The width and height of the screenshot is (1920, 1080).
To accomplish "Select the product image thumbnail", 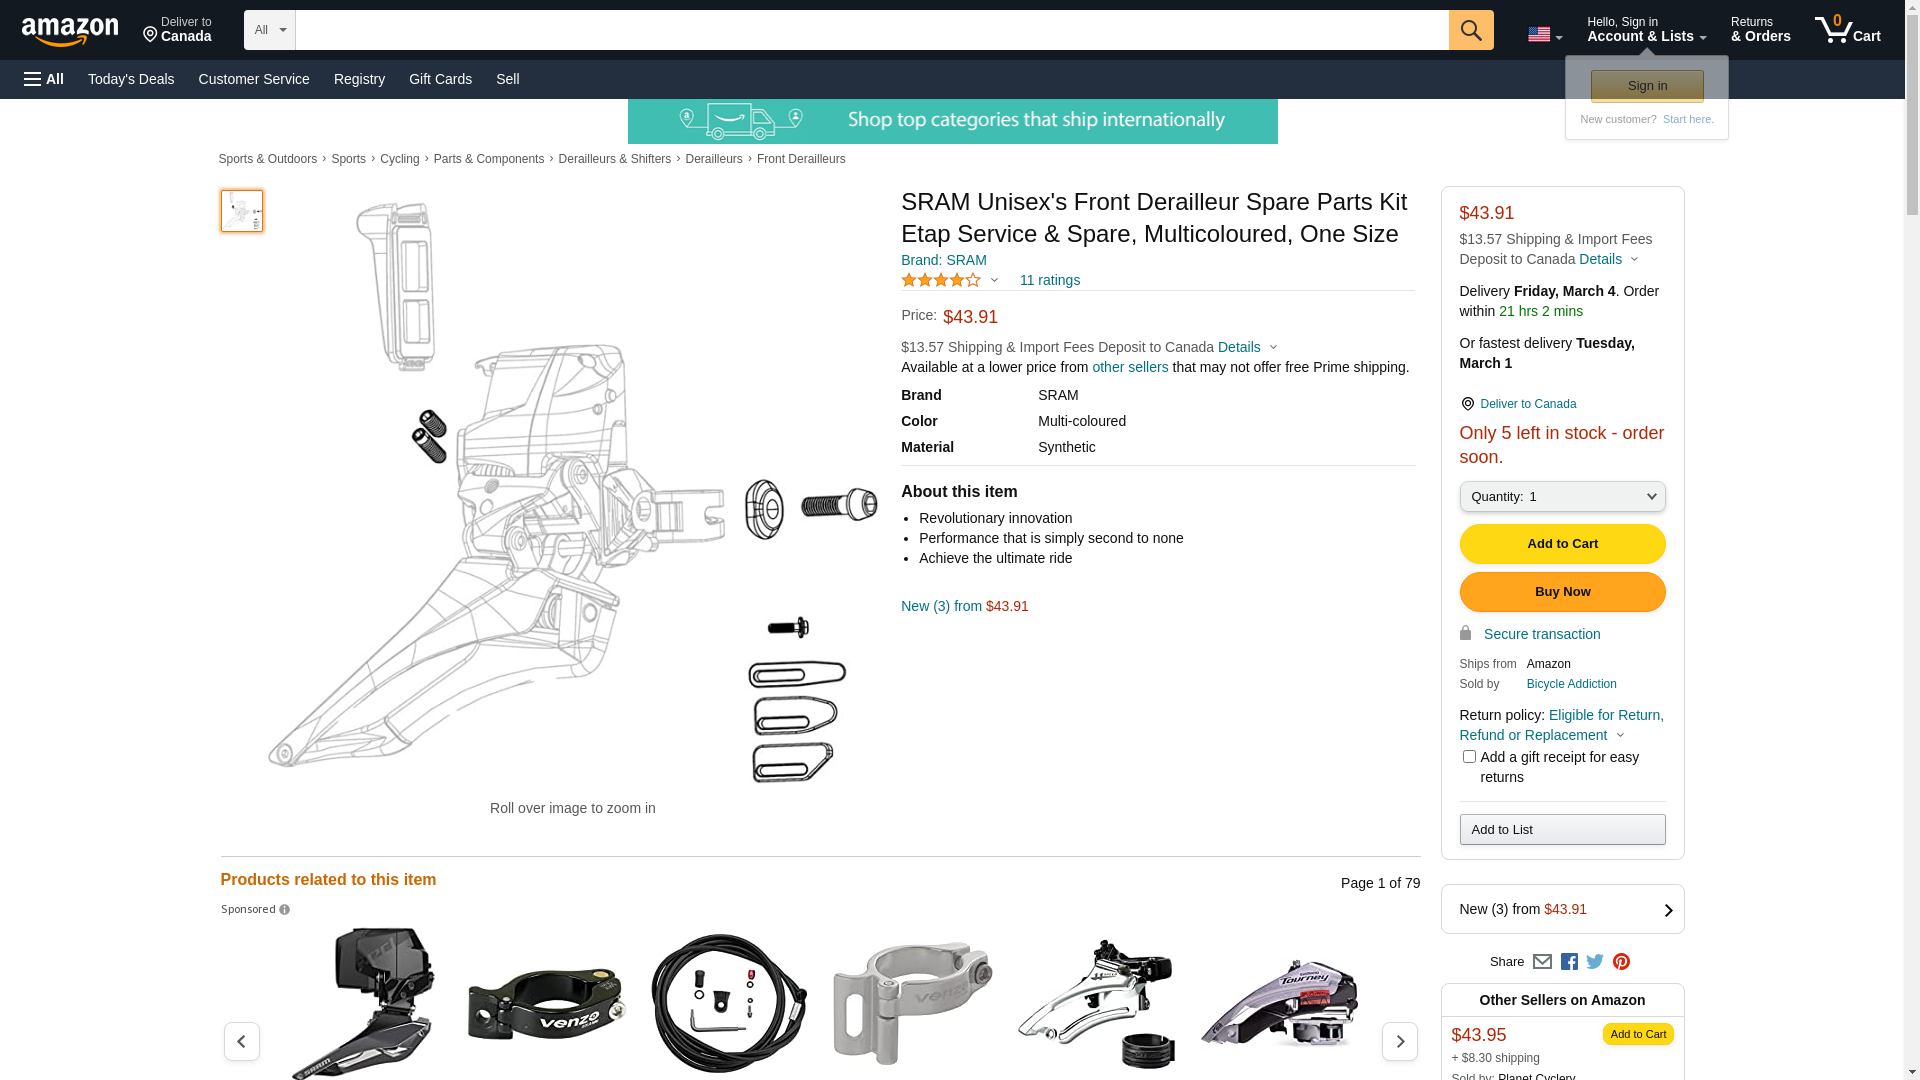I will tap(242, 211).
